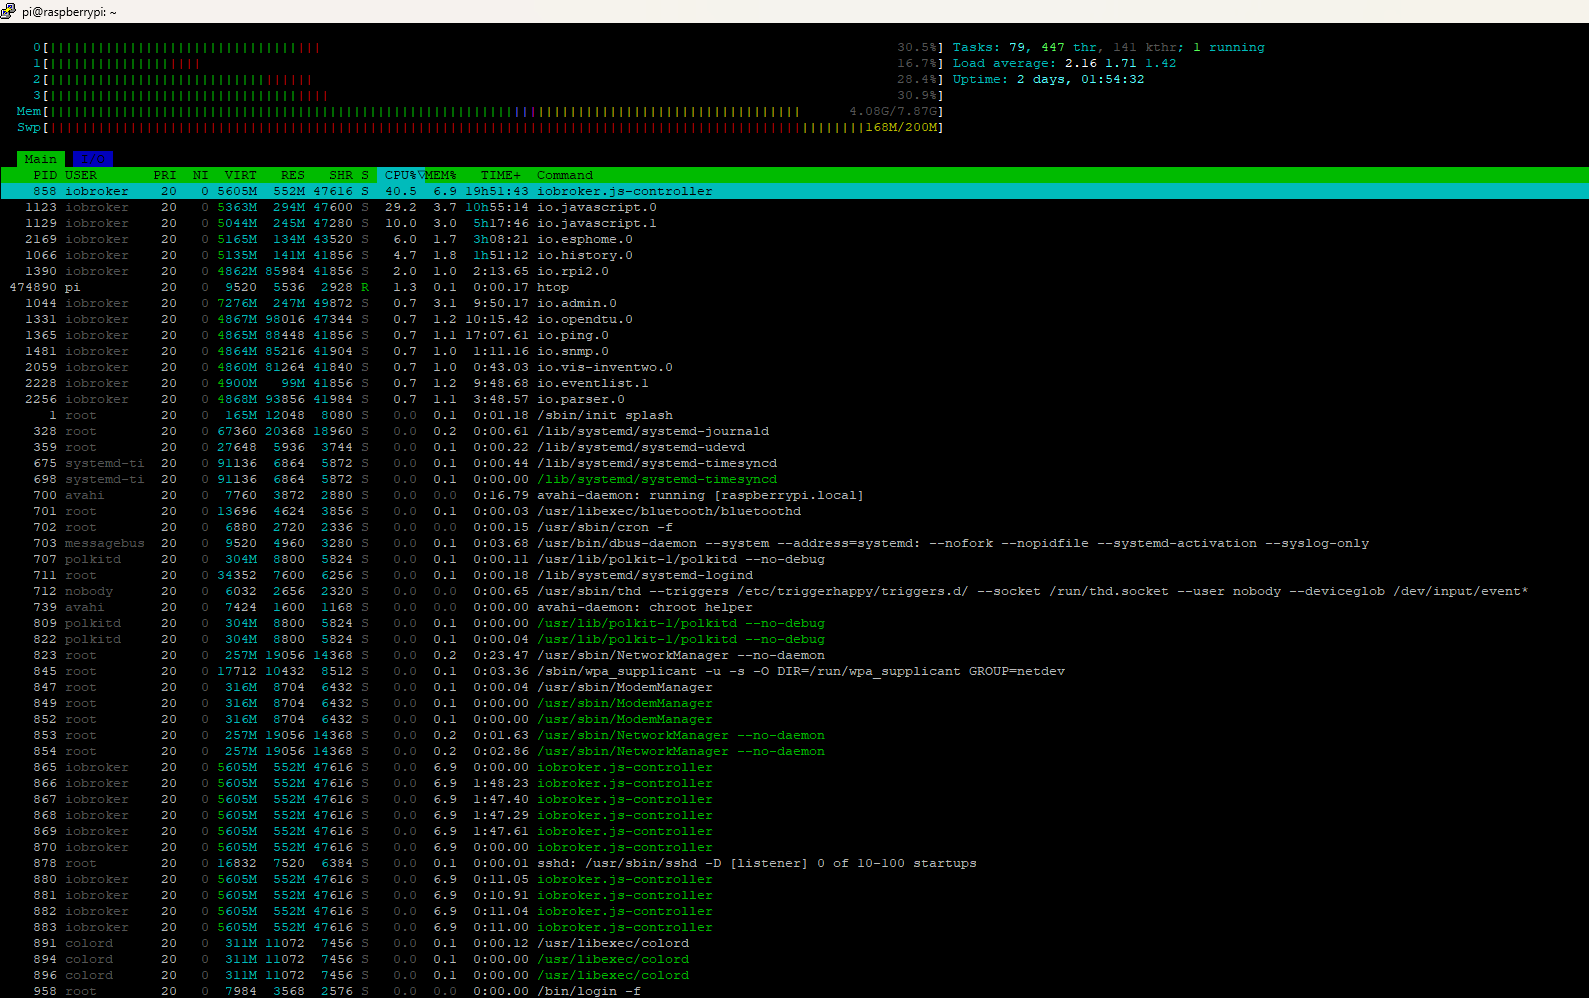The width and height of the screenshot is (1589, 998).
Task: Select the io.javascript.0 process row
Action: [x=597, y=207]
